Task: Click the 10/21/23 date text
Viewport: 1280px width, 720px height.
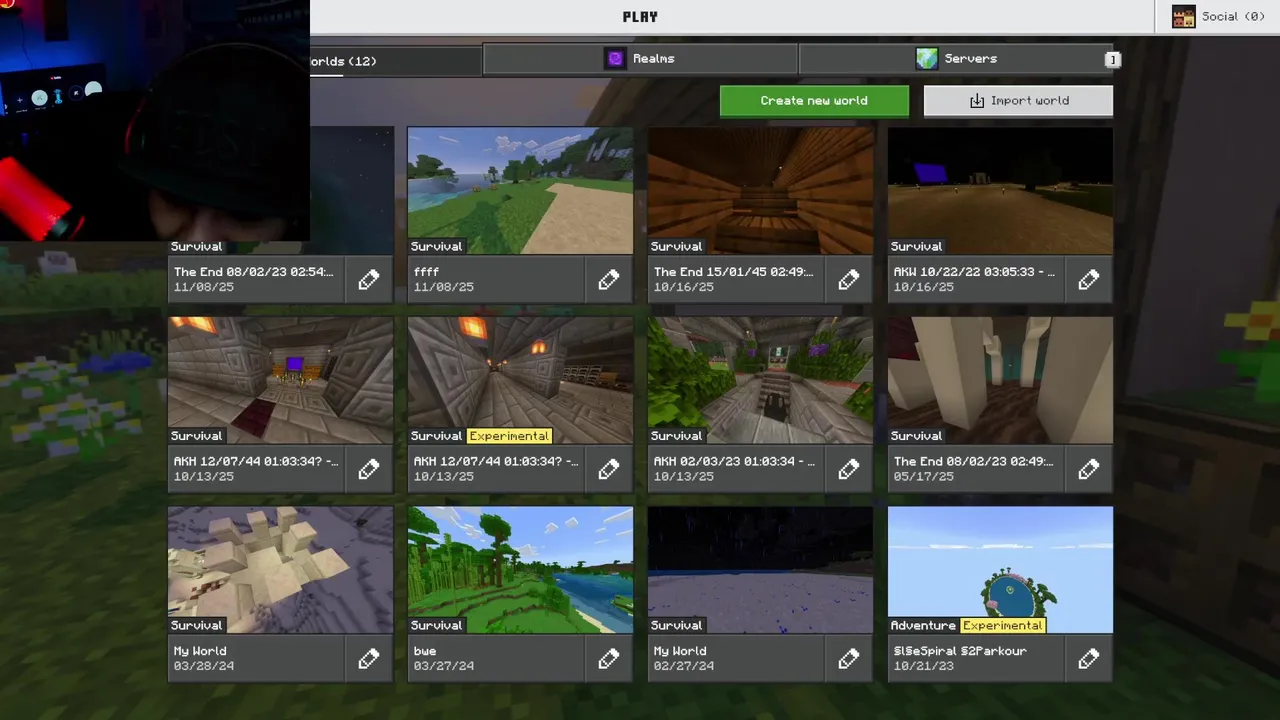Action: point(923,666)
